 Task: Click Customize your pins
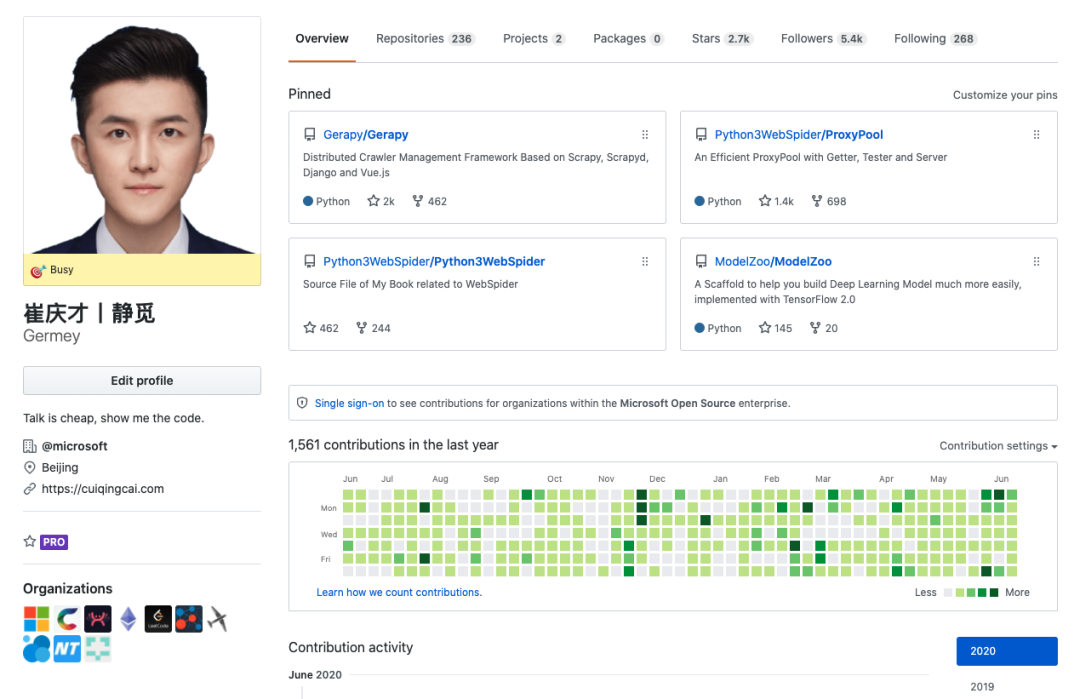1004,95
